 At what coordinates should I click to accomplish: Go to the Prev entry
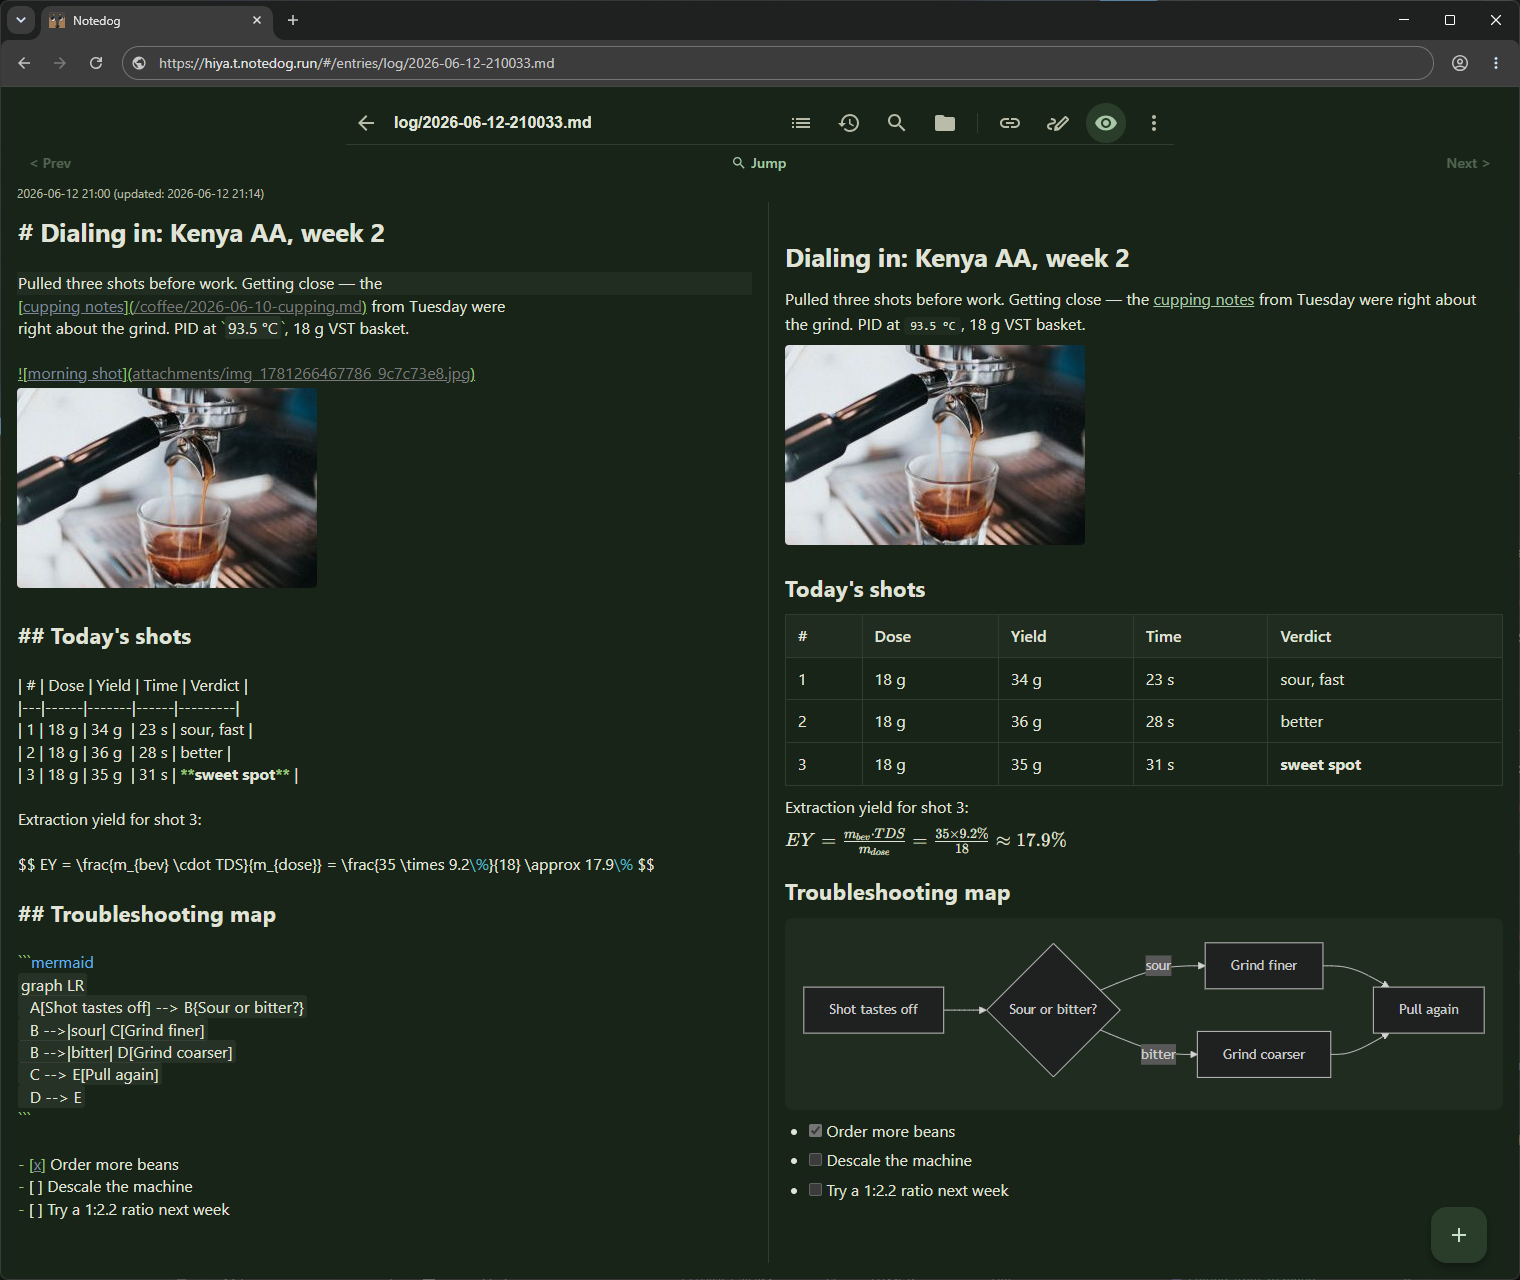pos(50,163)
